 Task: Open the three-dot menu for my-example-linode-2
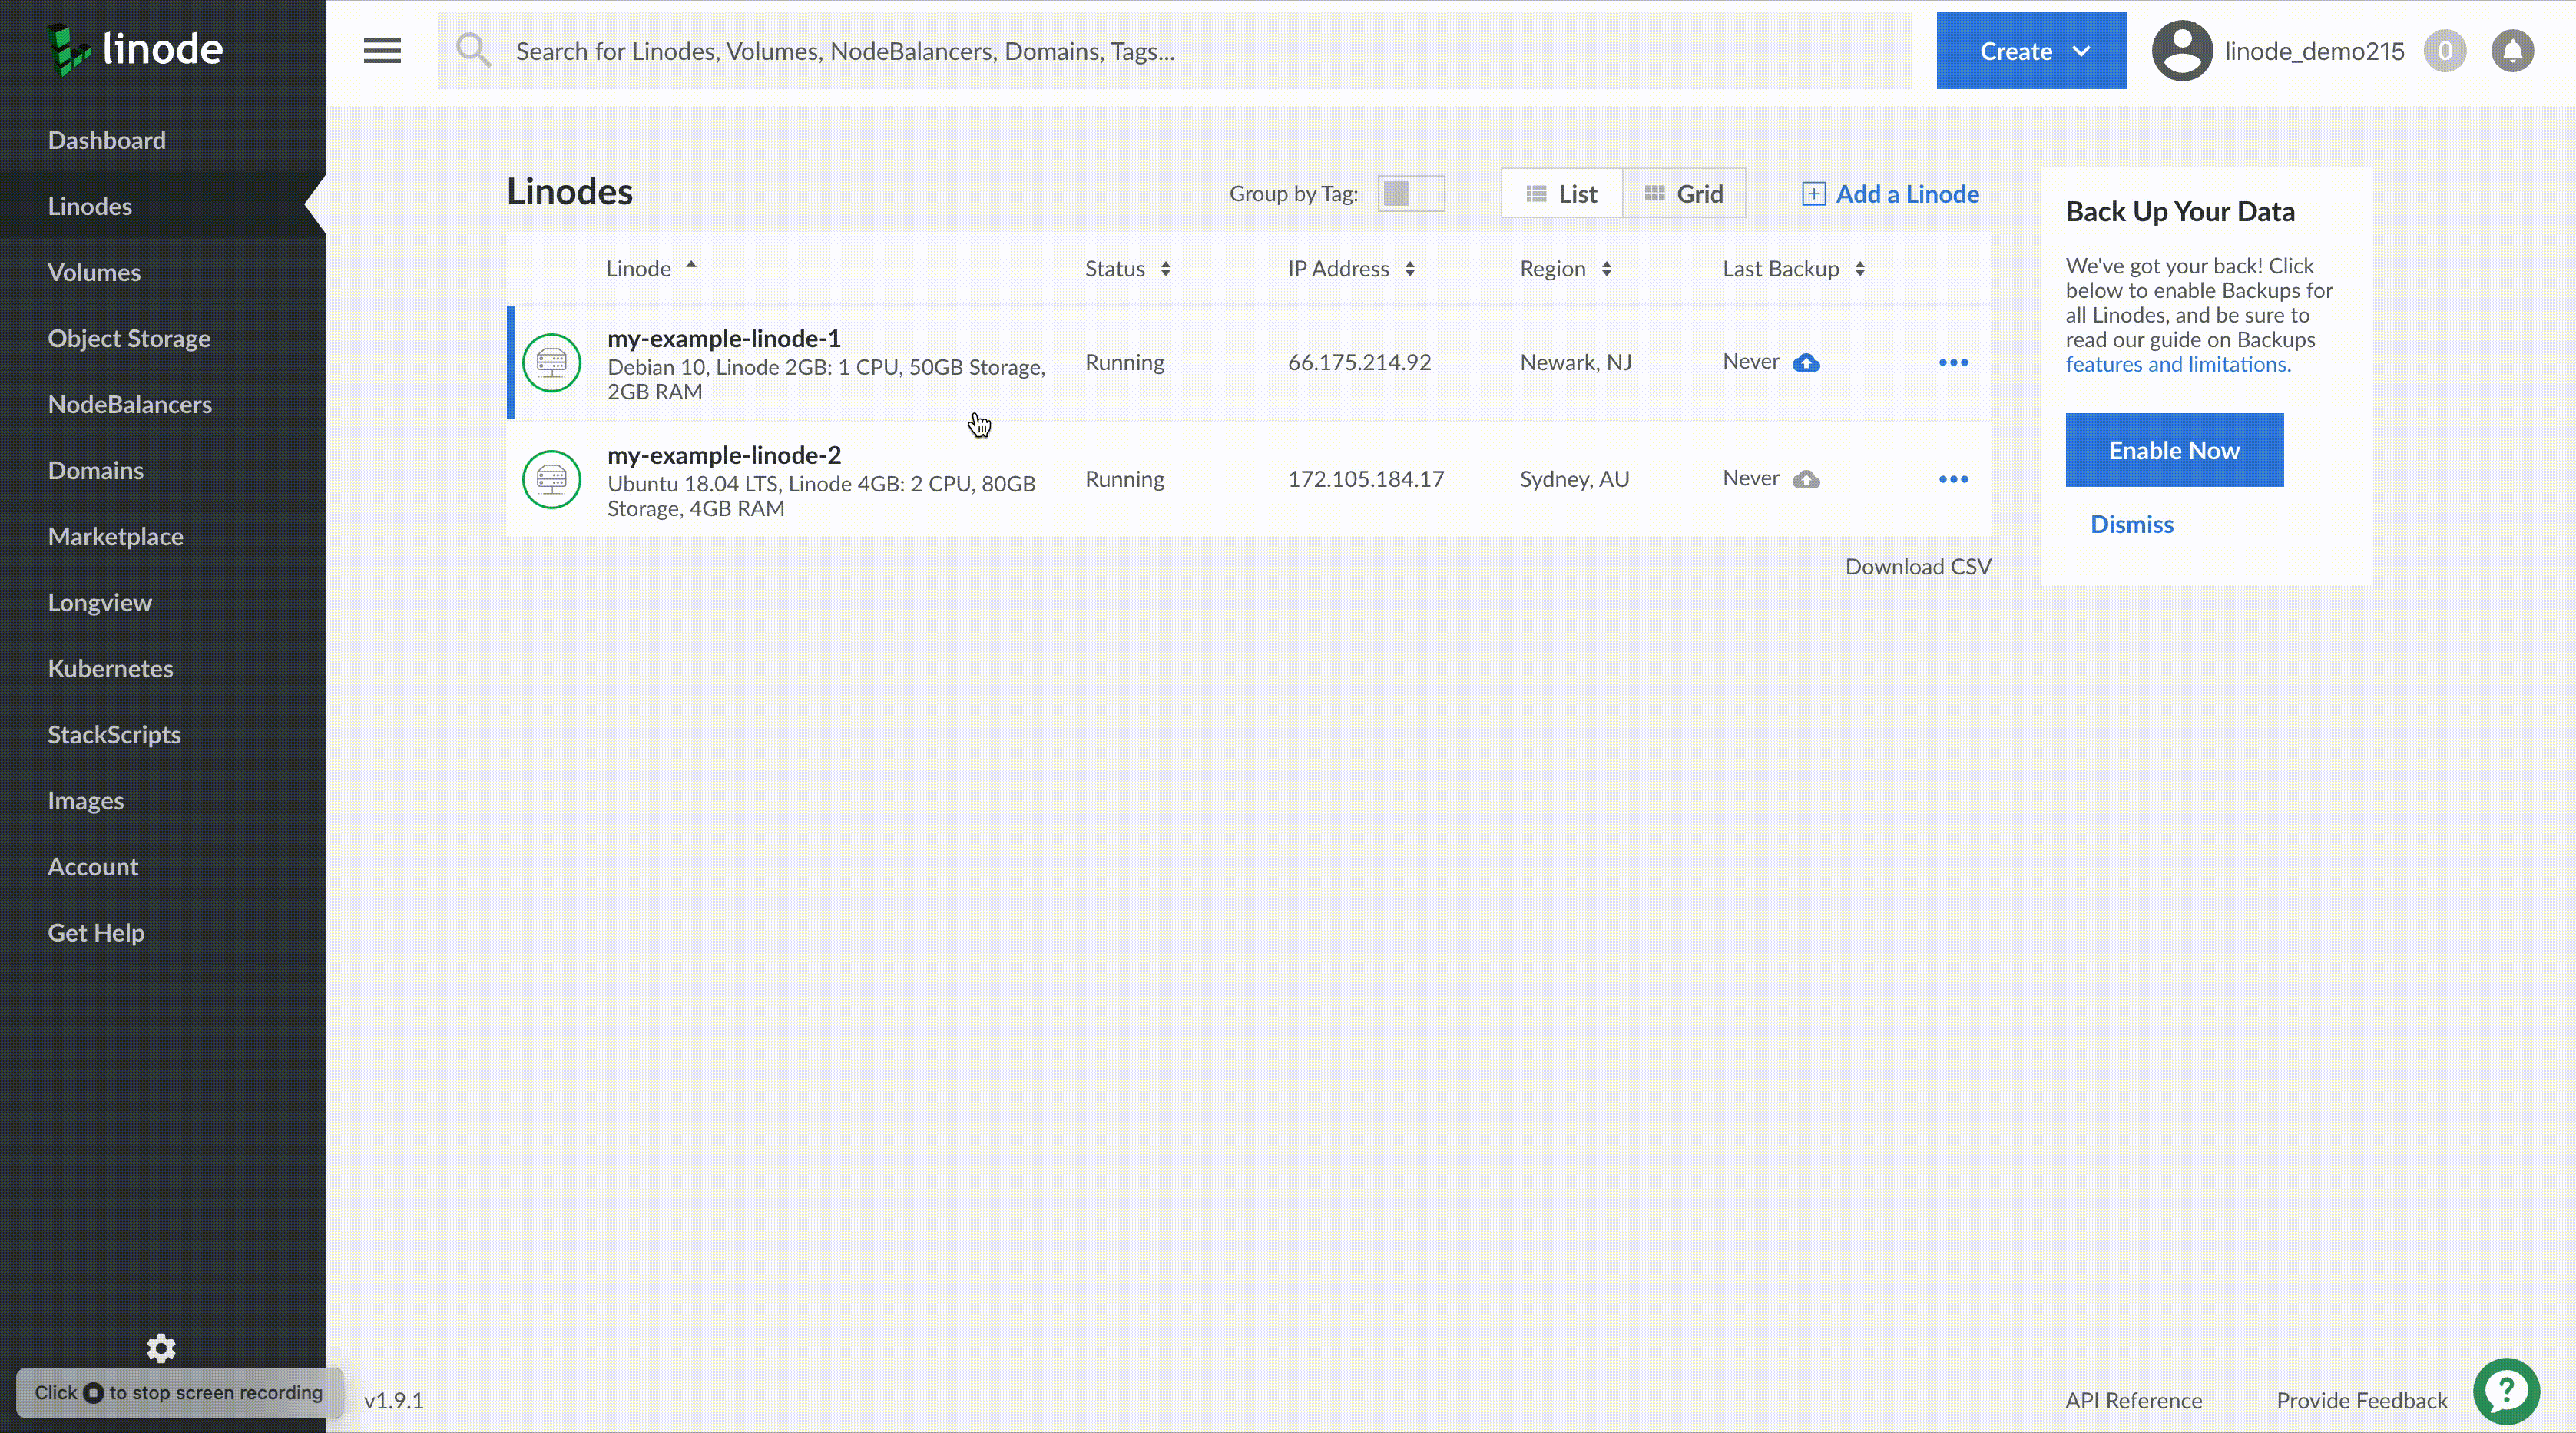pyautogui.click(x=1952, y=480)
